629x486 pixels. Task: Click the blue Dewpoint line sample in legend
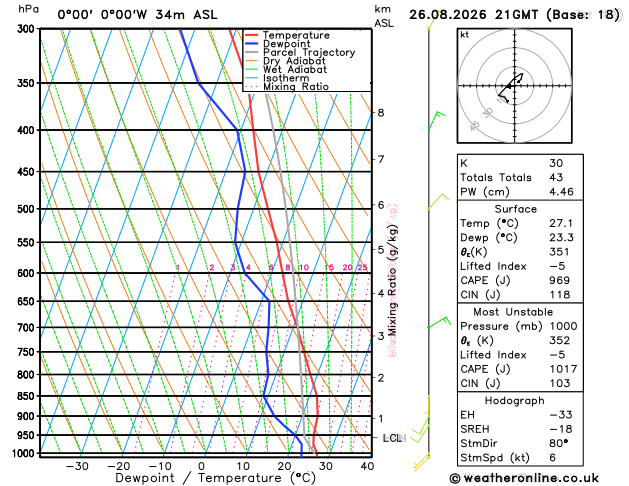click(x=252, y=44)
